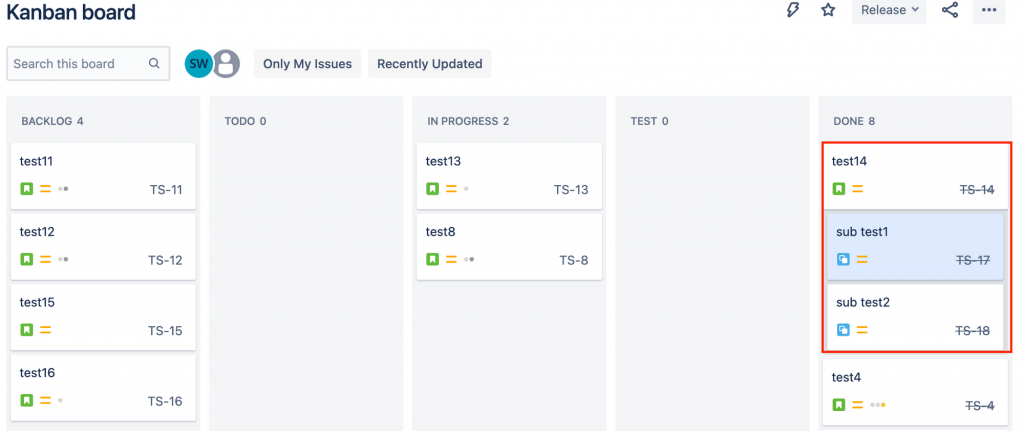
Task: Toggle the Recently Updated filter
Action: (x=429, y=64)
